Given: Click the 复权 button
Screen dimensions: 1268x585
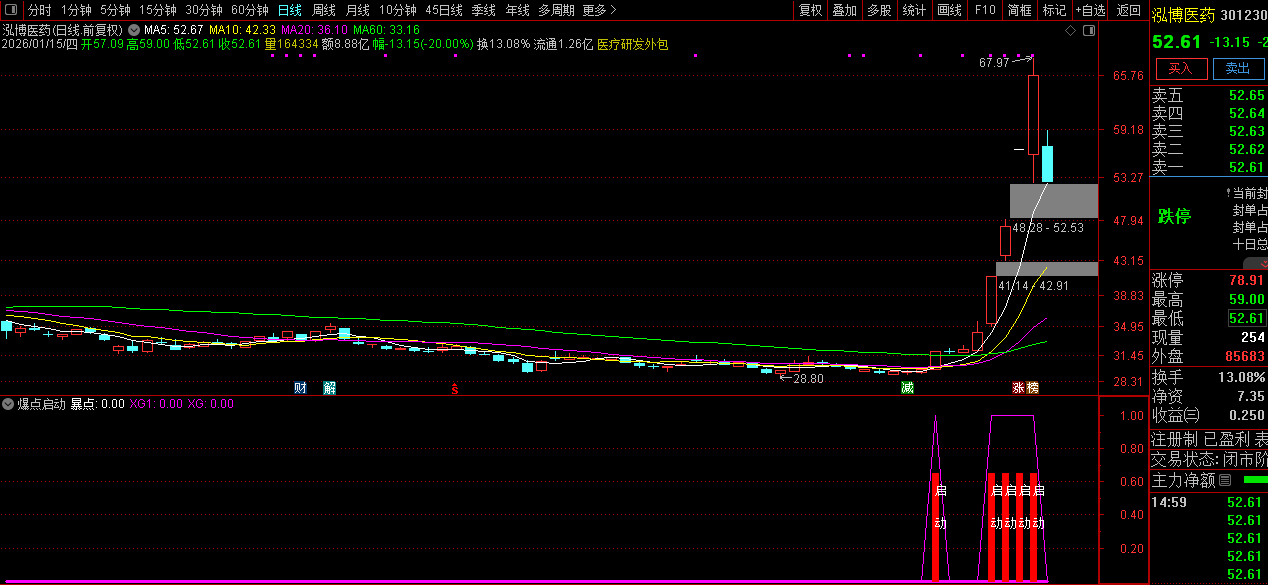Looking at the screenshot, I should pyautogui.click(x=810, y=10).
